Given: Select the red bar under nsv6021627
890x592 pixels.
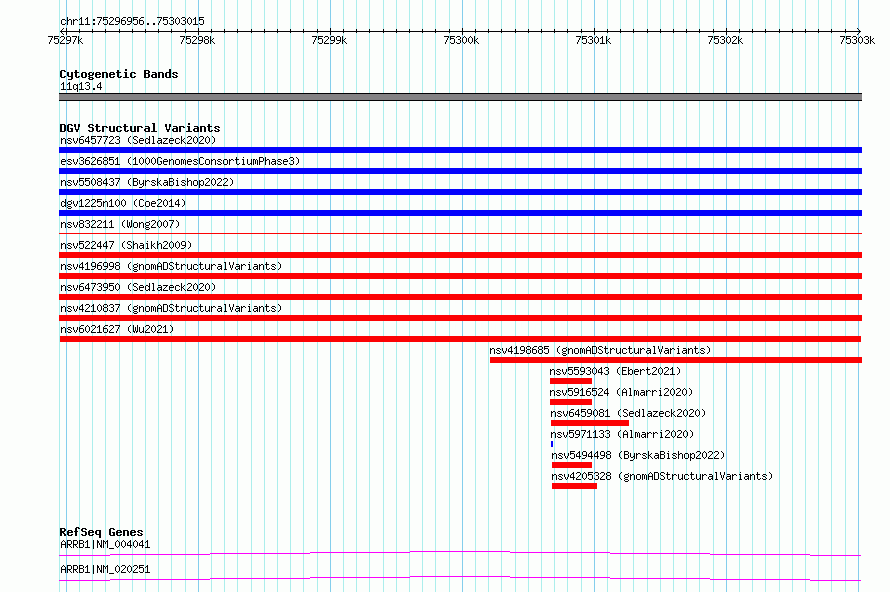Looking at the screenshot, I should pyautogui.click(x=460, y=339).
